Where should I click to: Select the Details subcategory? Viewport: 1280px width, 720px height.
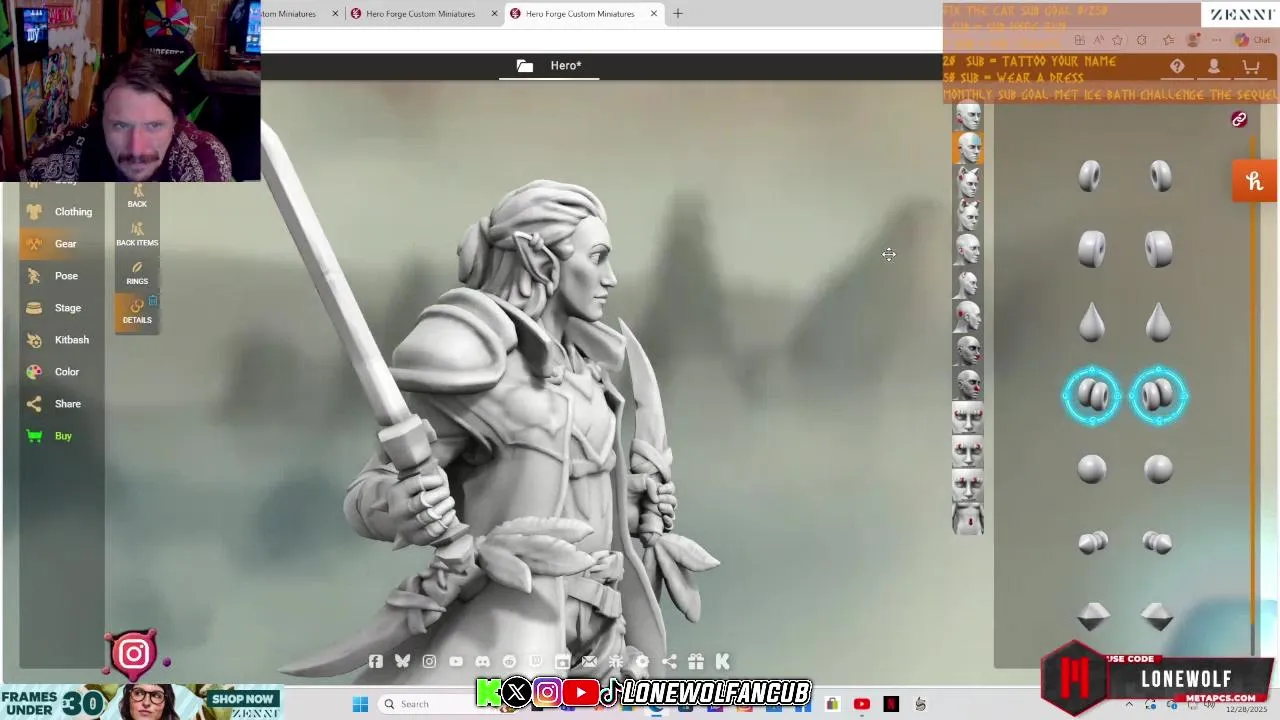(x=137, y=312)
